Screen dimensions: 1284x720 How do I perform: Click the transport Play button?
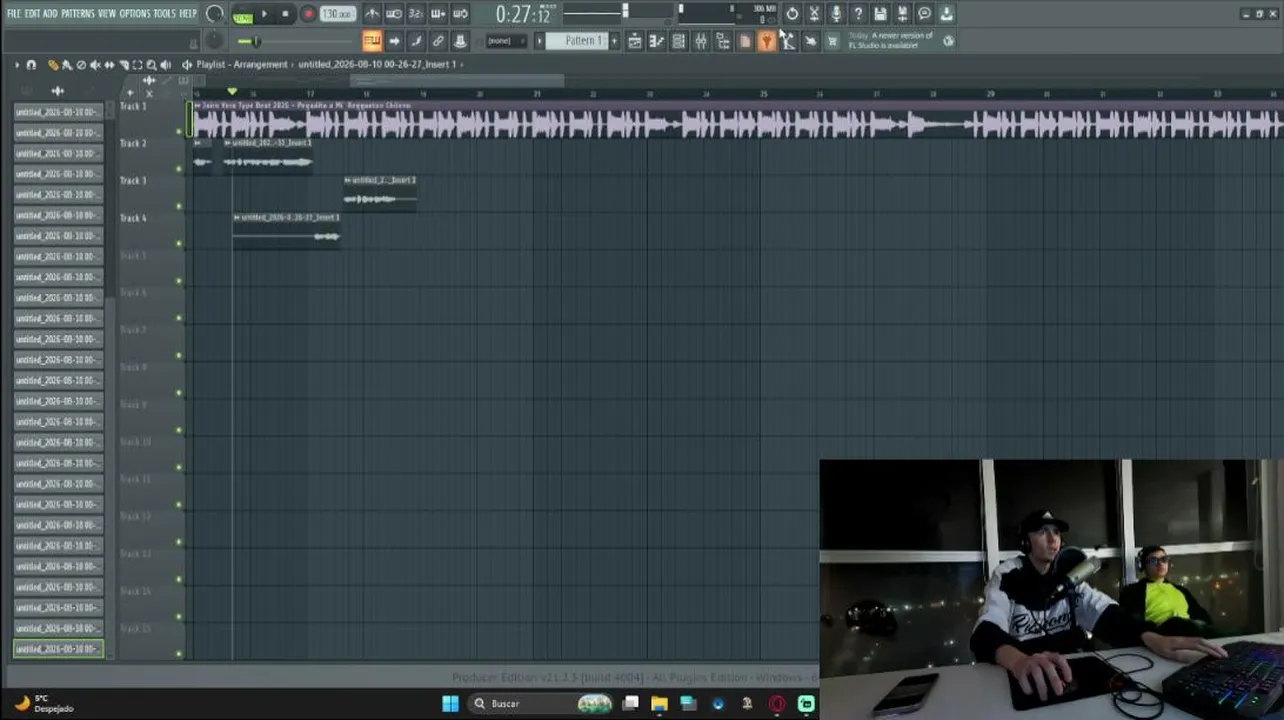[x=264, y=14]
